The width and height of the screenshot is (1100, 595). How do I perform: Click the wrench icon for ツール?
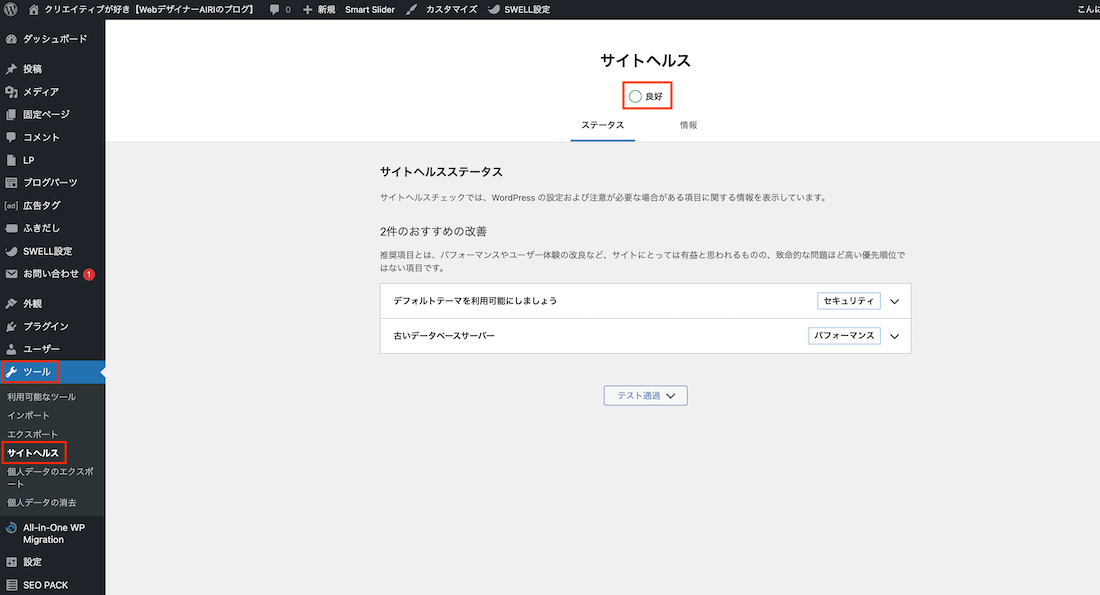(x=11, y=372)
